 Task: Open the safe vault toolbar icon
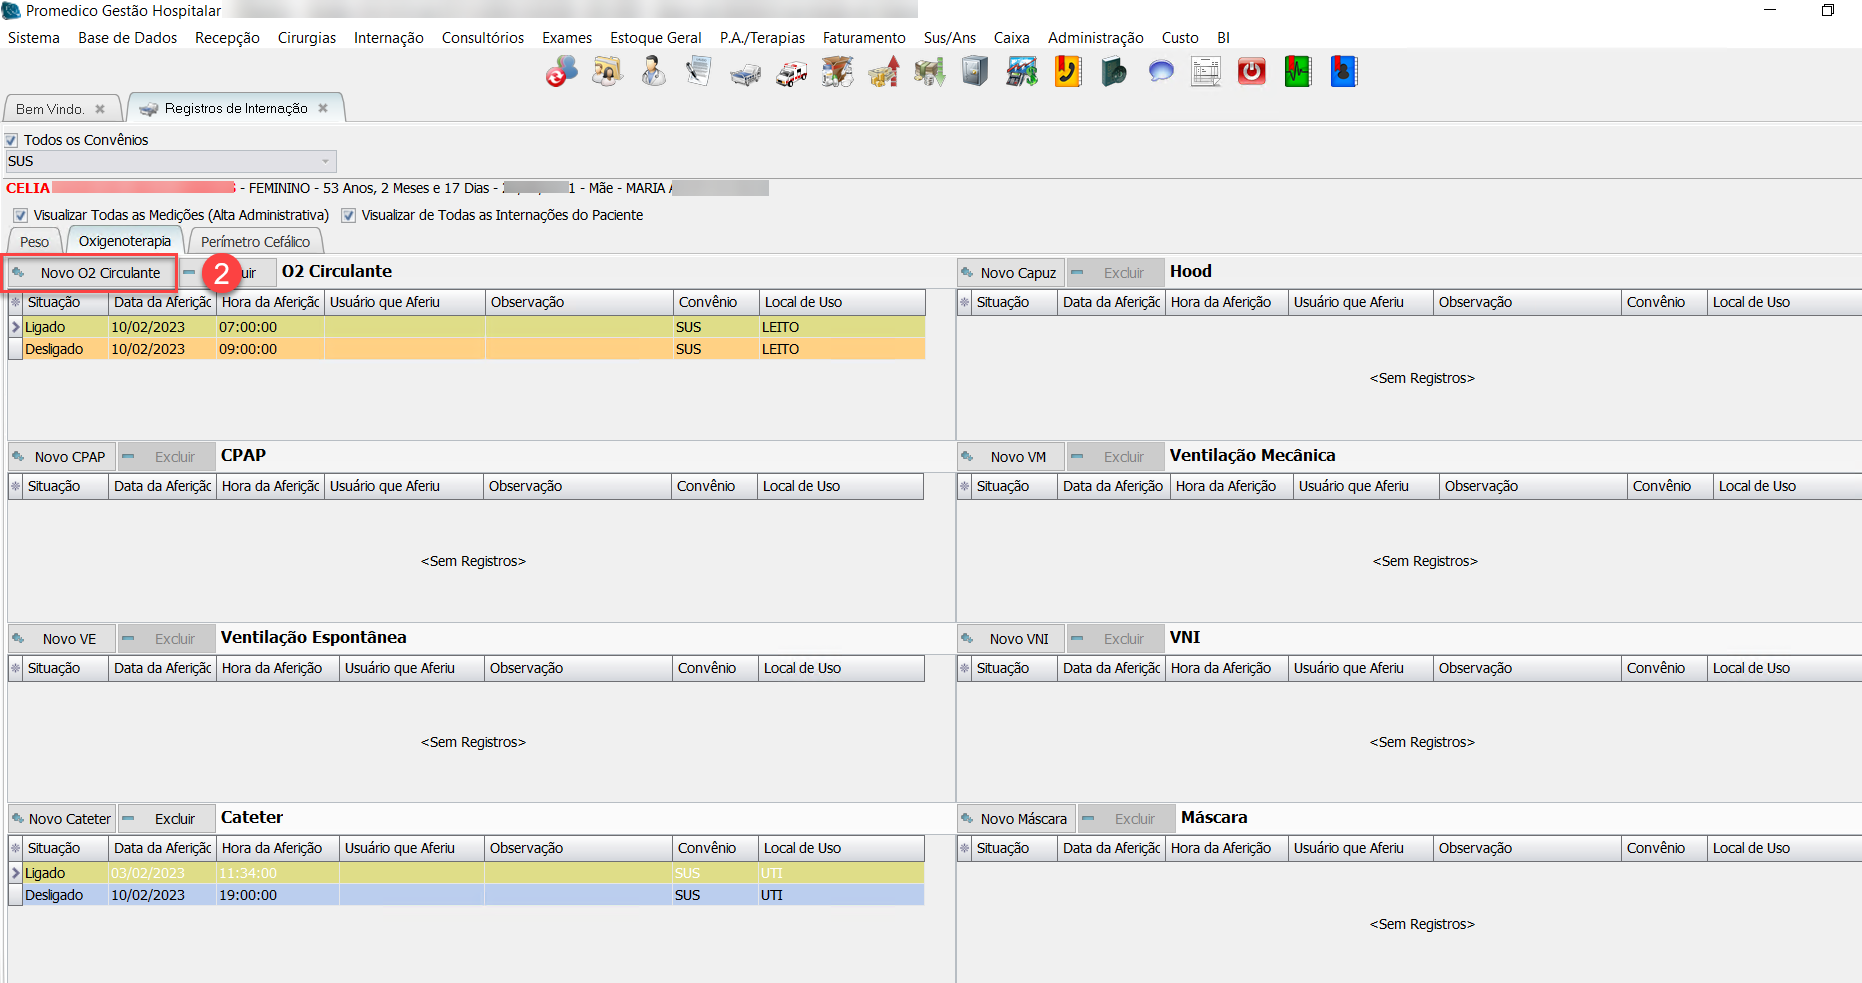pos(975,72)
